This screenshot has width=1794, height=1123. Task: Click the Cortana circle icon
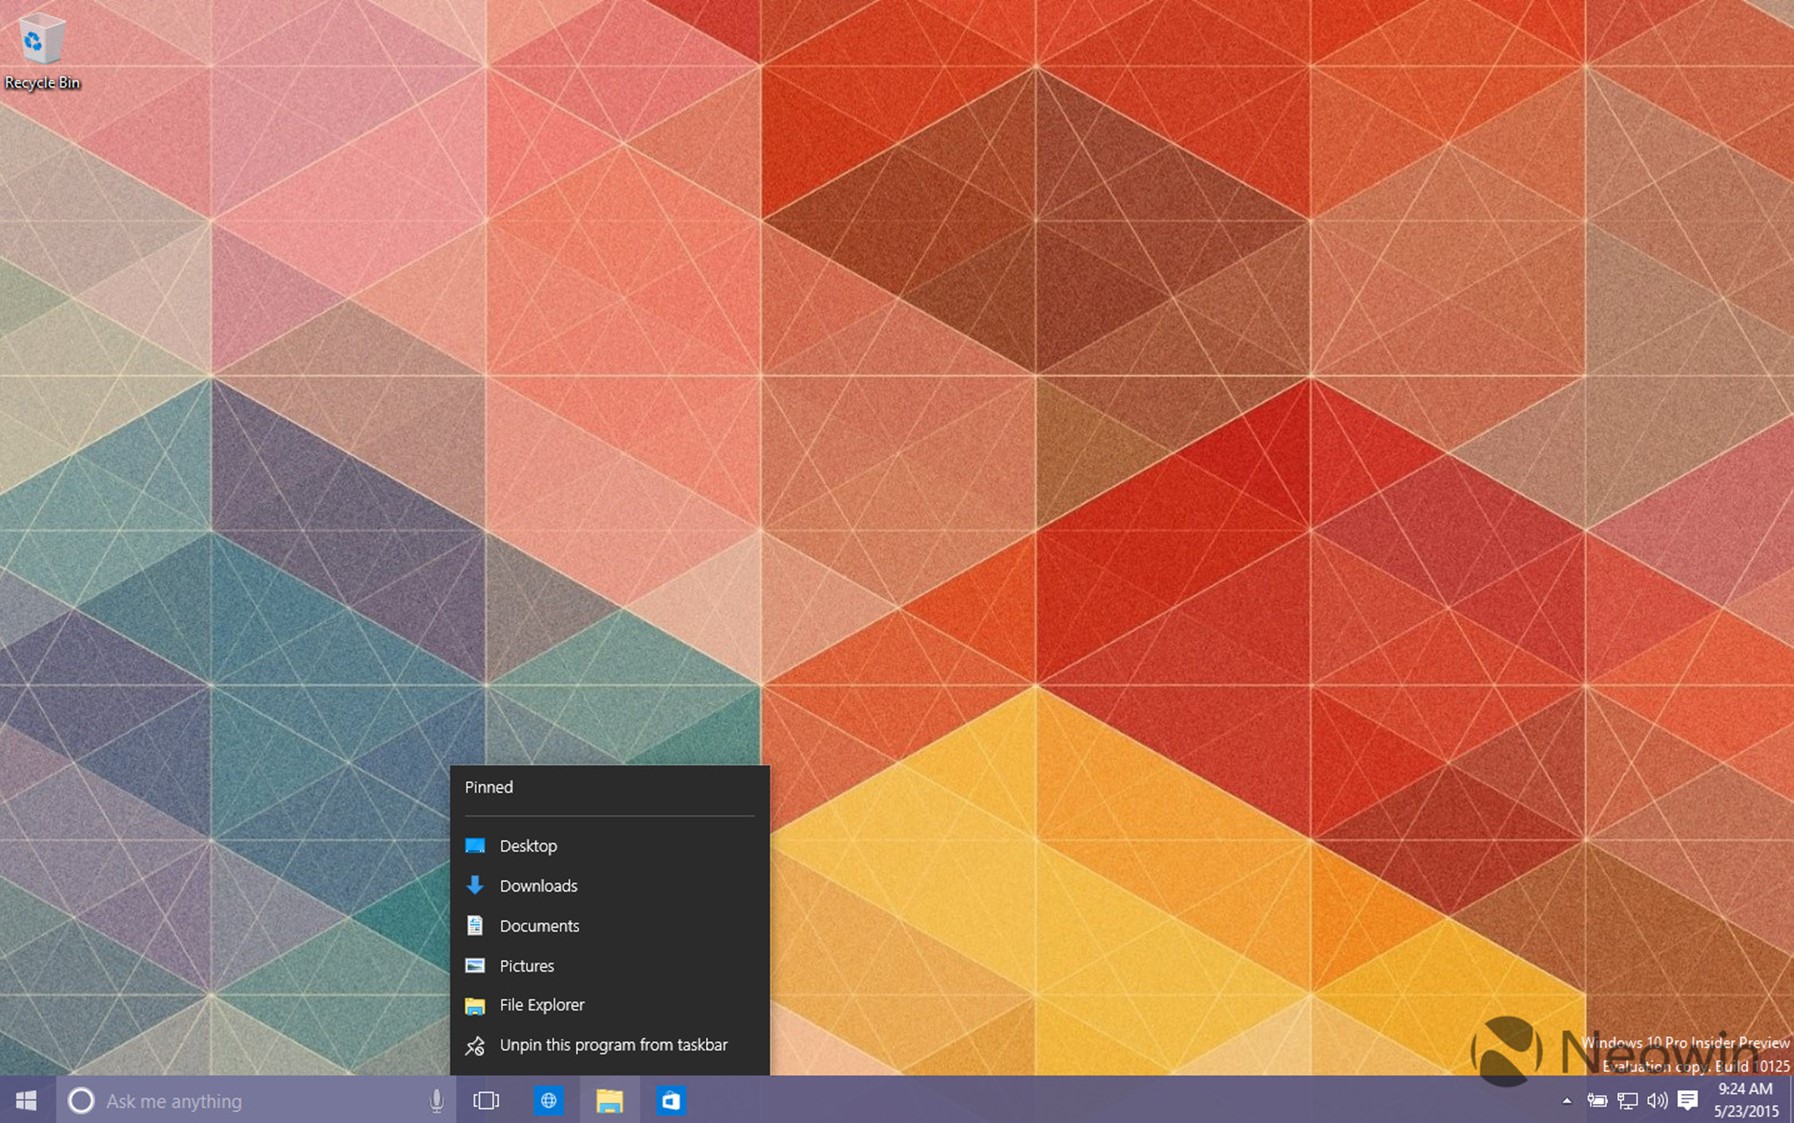click(81, 1100)
